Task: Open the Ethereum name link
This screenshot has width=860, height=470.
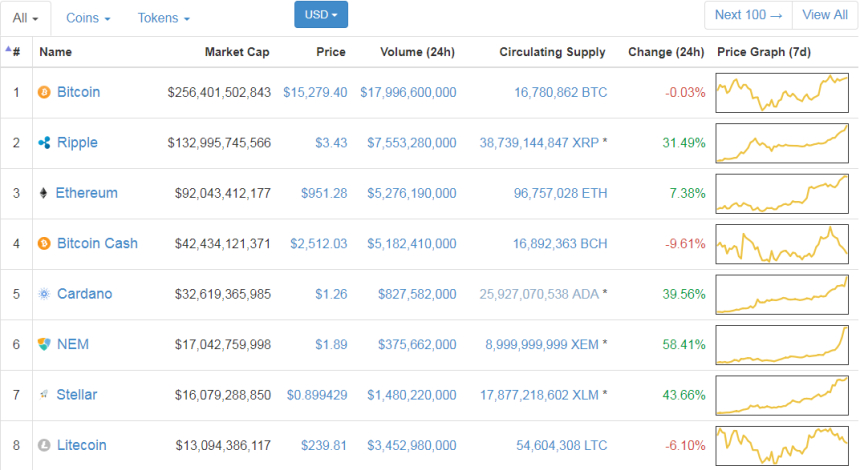Action: tap(86, 193)
